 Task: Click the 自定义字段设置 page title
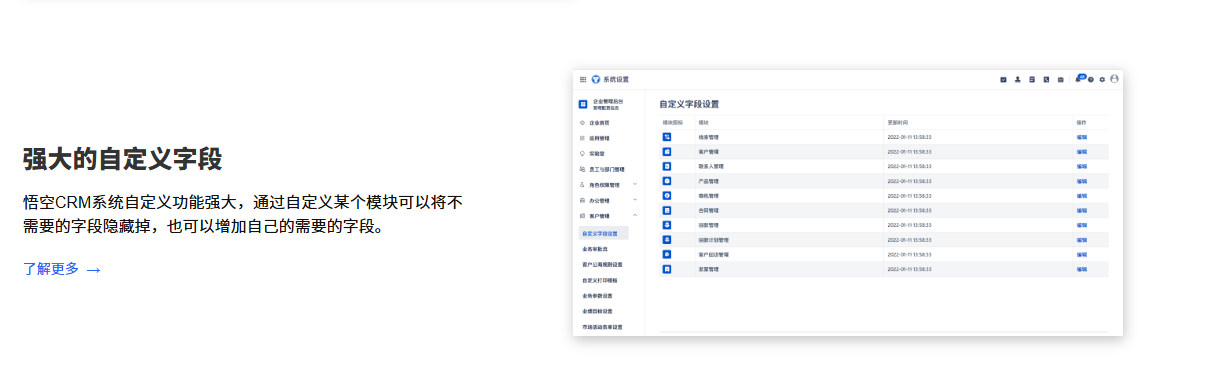pyautogui.click(x=689, y=104)
